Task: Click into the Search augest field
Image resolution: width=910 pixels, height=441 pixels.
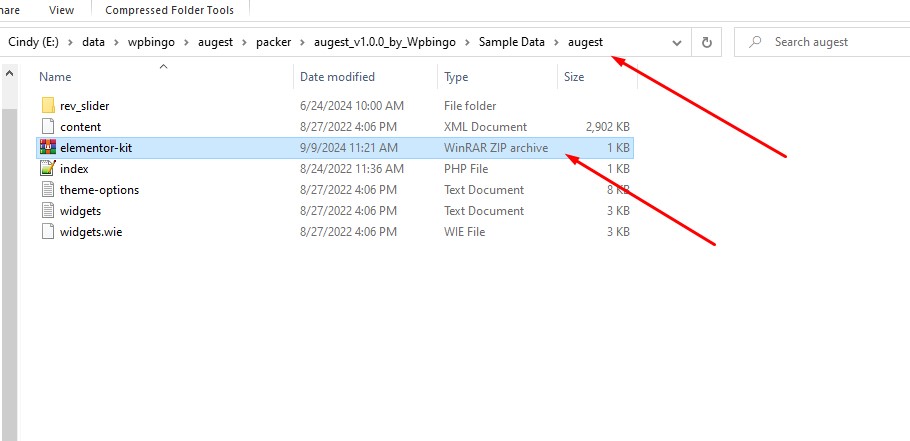Action: point(830,42)
